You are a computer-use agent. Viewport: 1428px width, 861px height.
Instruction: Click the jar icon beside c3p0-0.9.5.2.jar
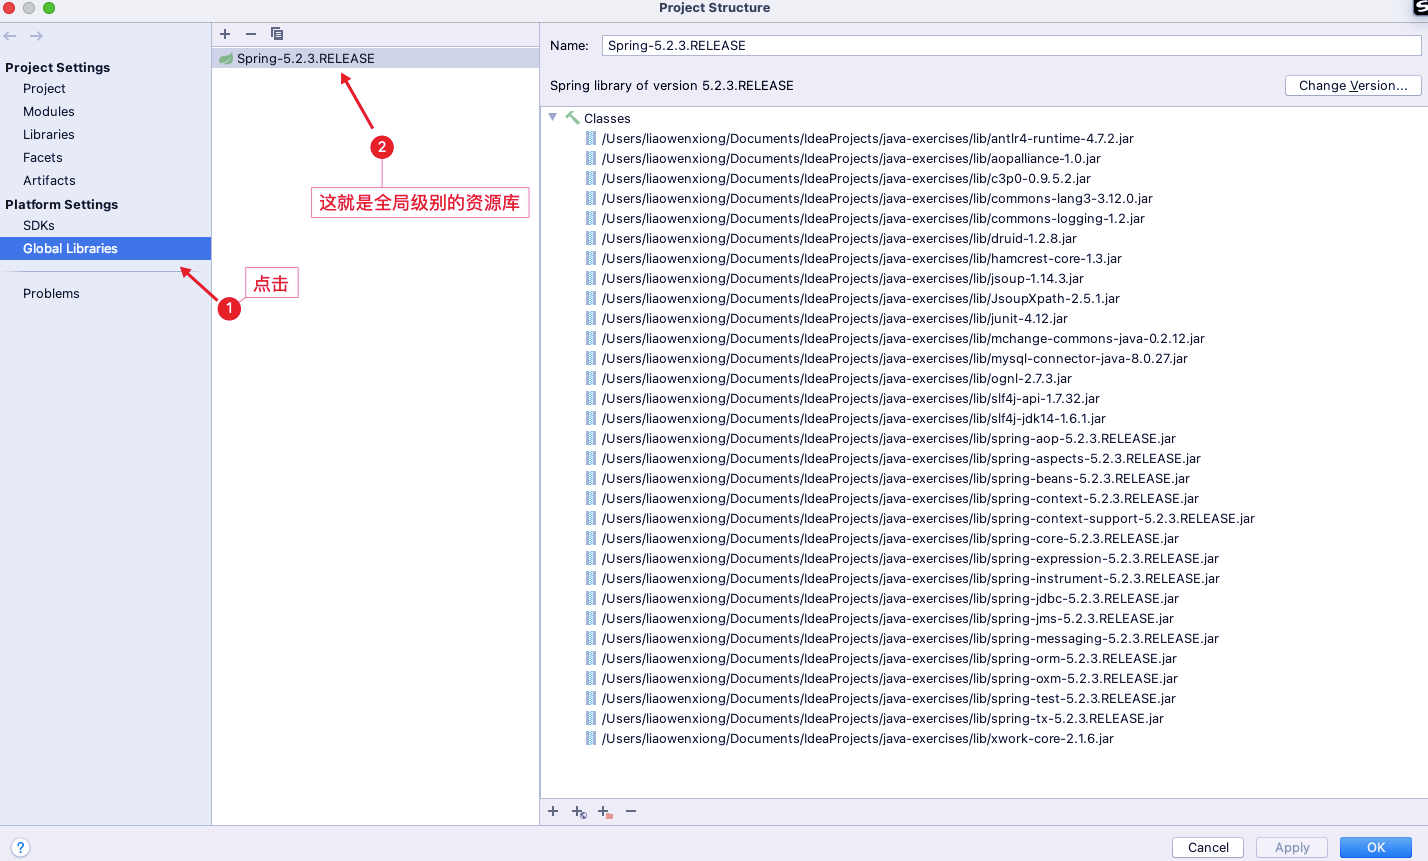point(591,179)
